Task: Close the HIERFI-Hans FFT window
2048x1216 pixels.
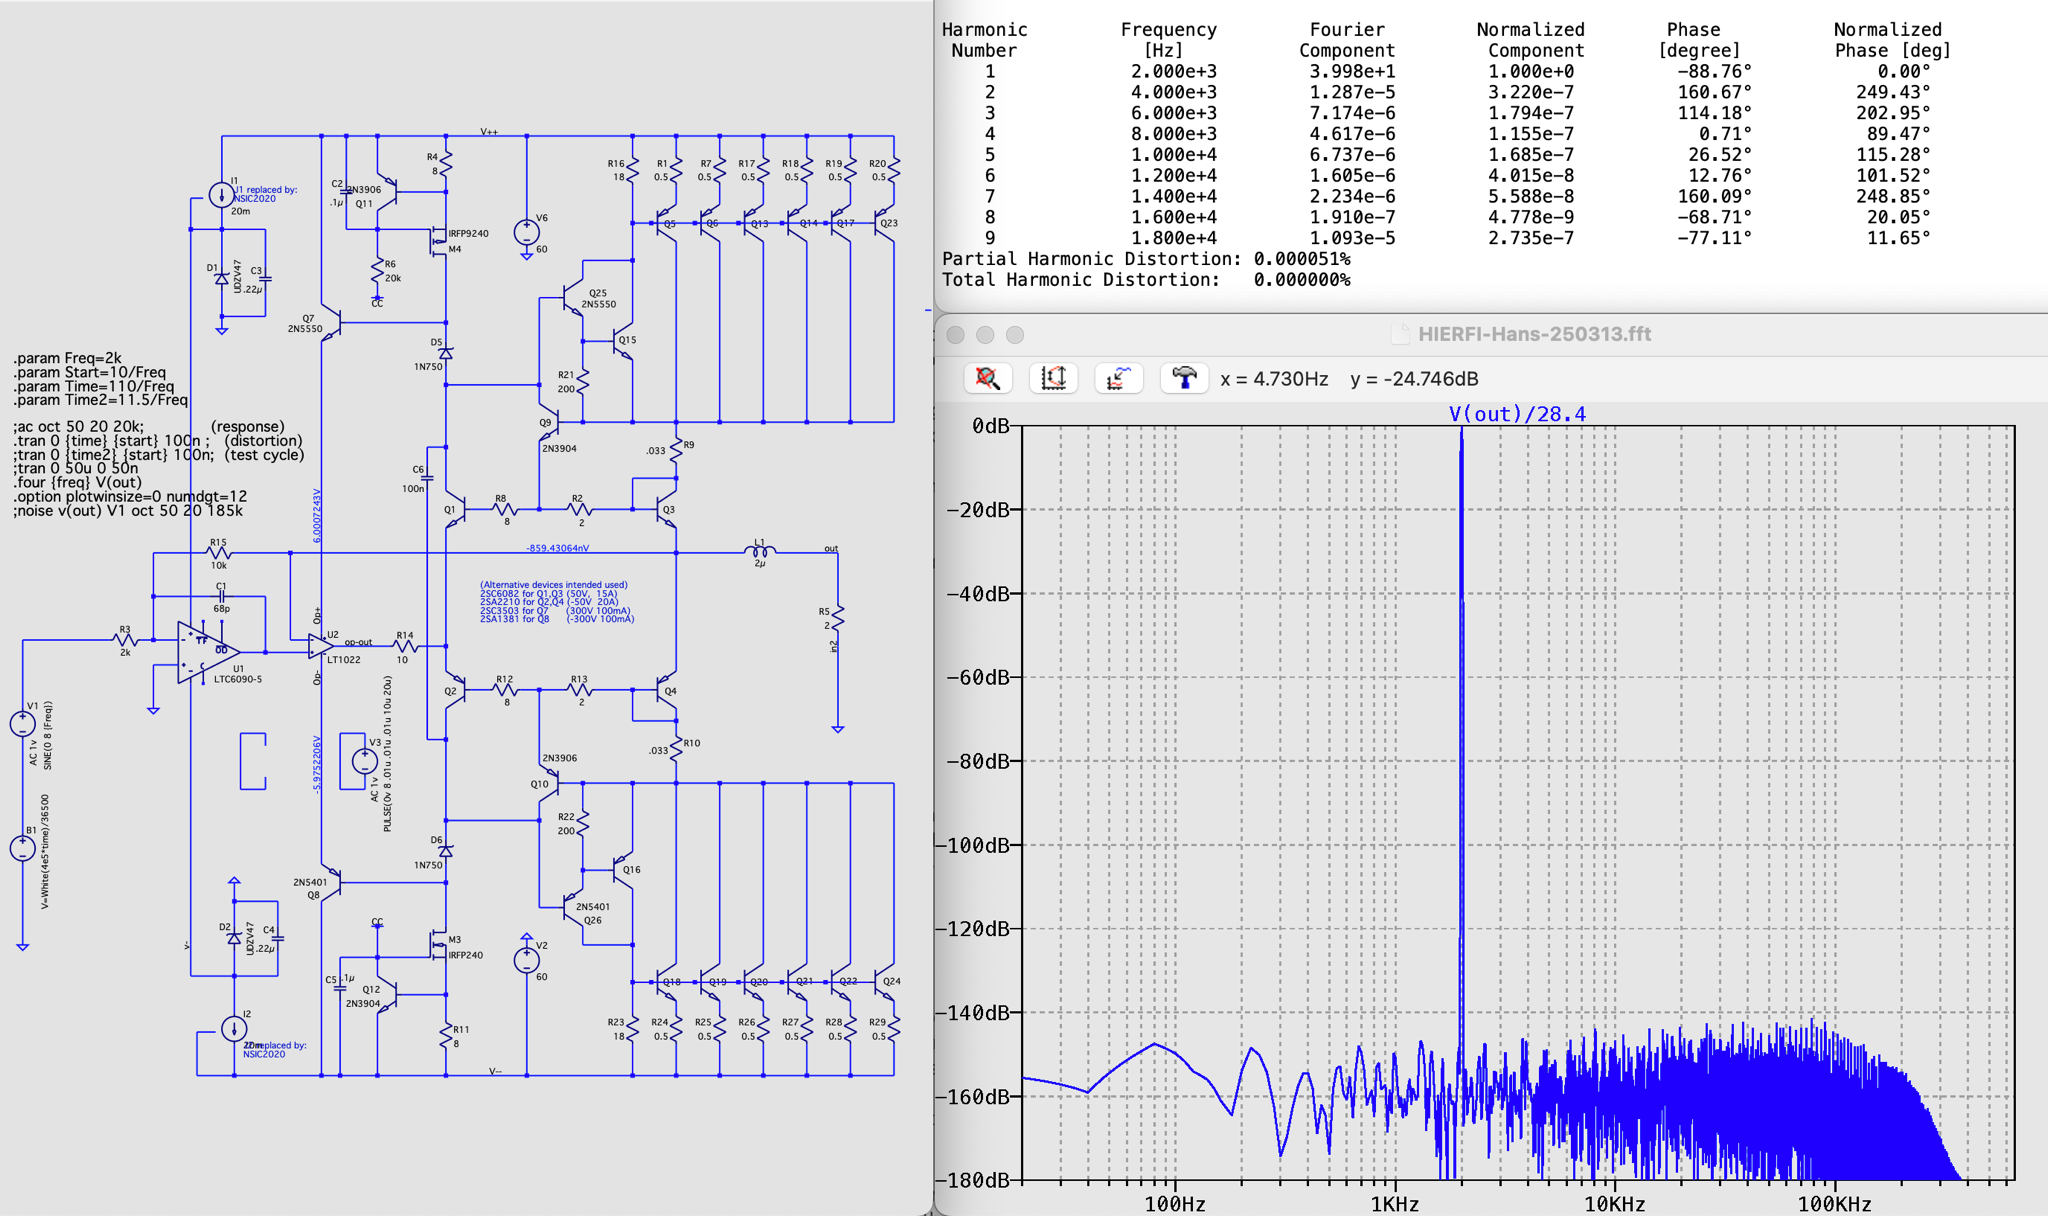Action: tap(955, 335)
